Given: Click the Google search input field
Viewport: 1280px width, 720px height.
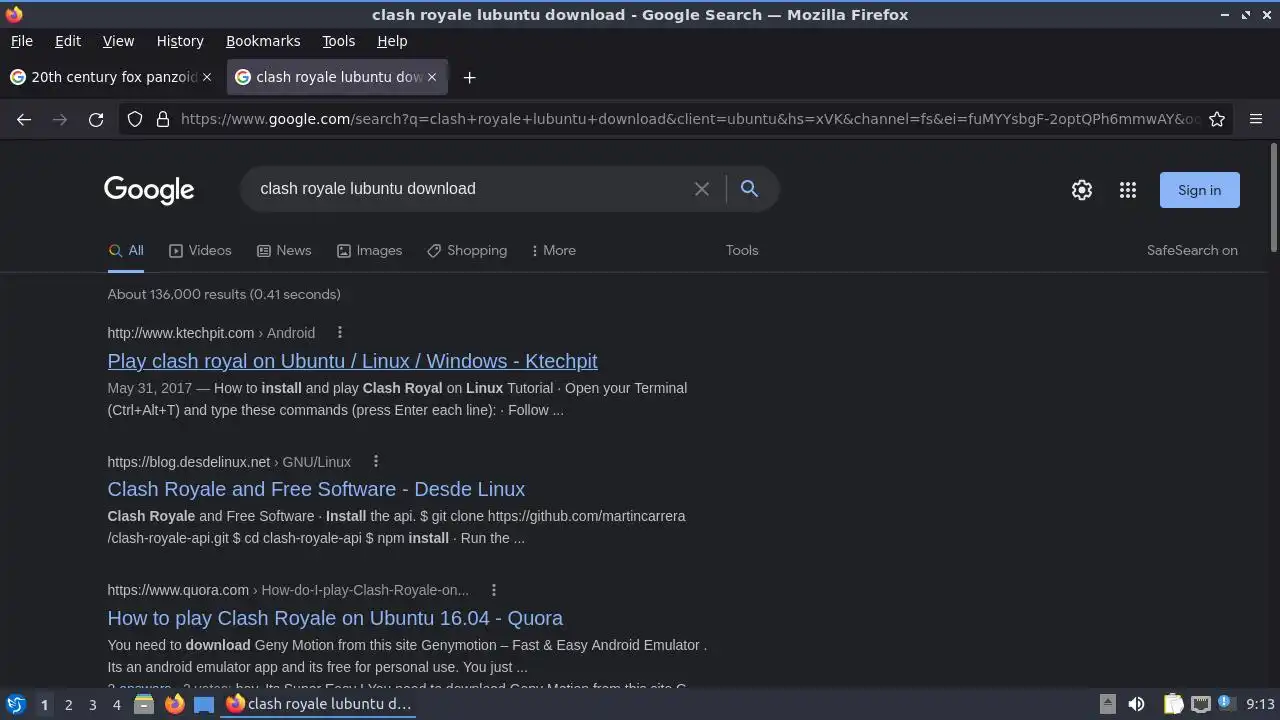Looking at the screenshot, I should point(470,189).
